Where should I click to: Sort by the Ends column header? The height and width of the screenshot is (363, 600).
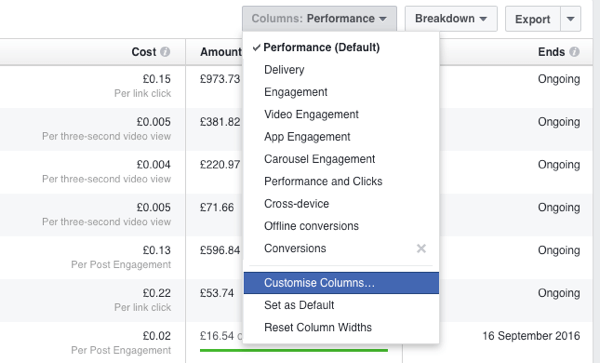pyautogui.click(x=551, y=52)
